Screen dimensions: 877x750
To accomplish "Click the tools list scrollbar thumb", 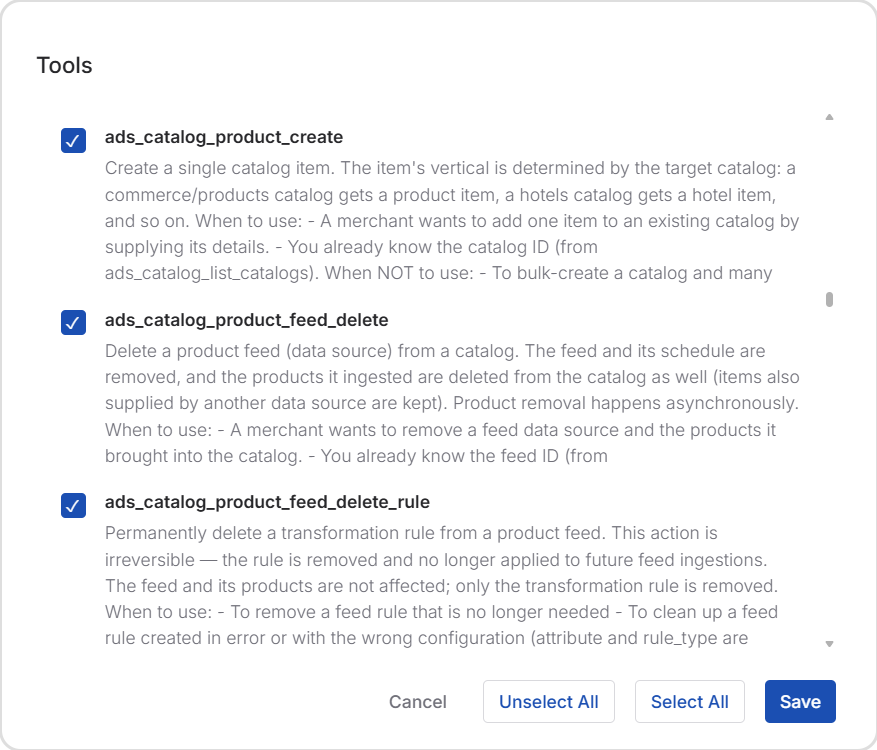I will coord(829,300).
